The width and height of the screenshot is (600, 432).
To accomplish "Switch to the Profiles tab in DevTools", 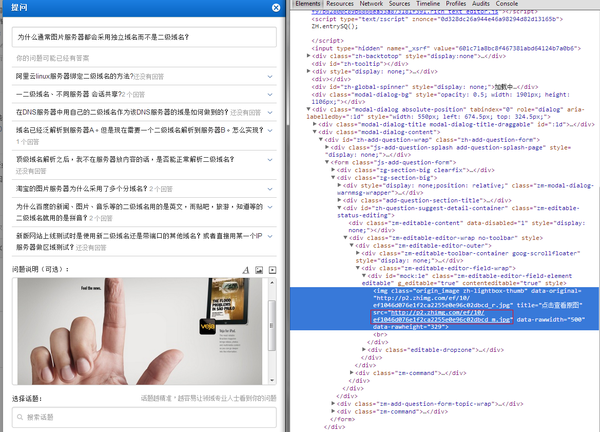I will click(456, 3).
